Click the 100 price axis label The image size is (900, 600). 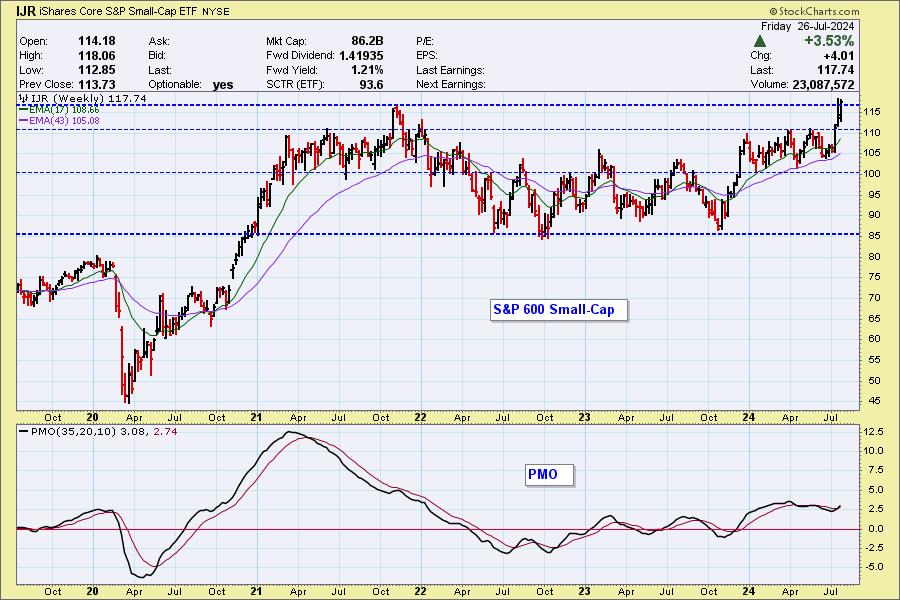871,173
